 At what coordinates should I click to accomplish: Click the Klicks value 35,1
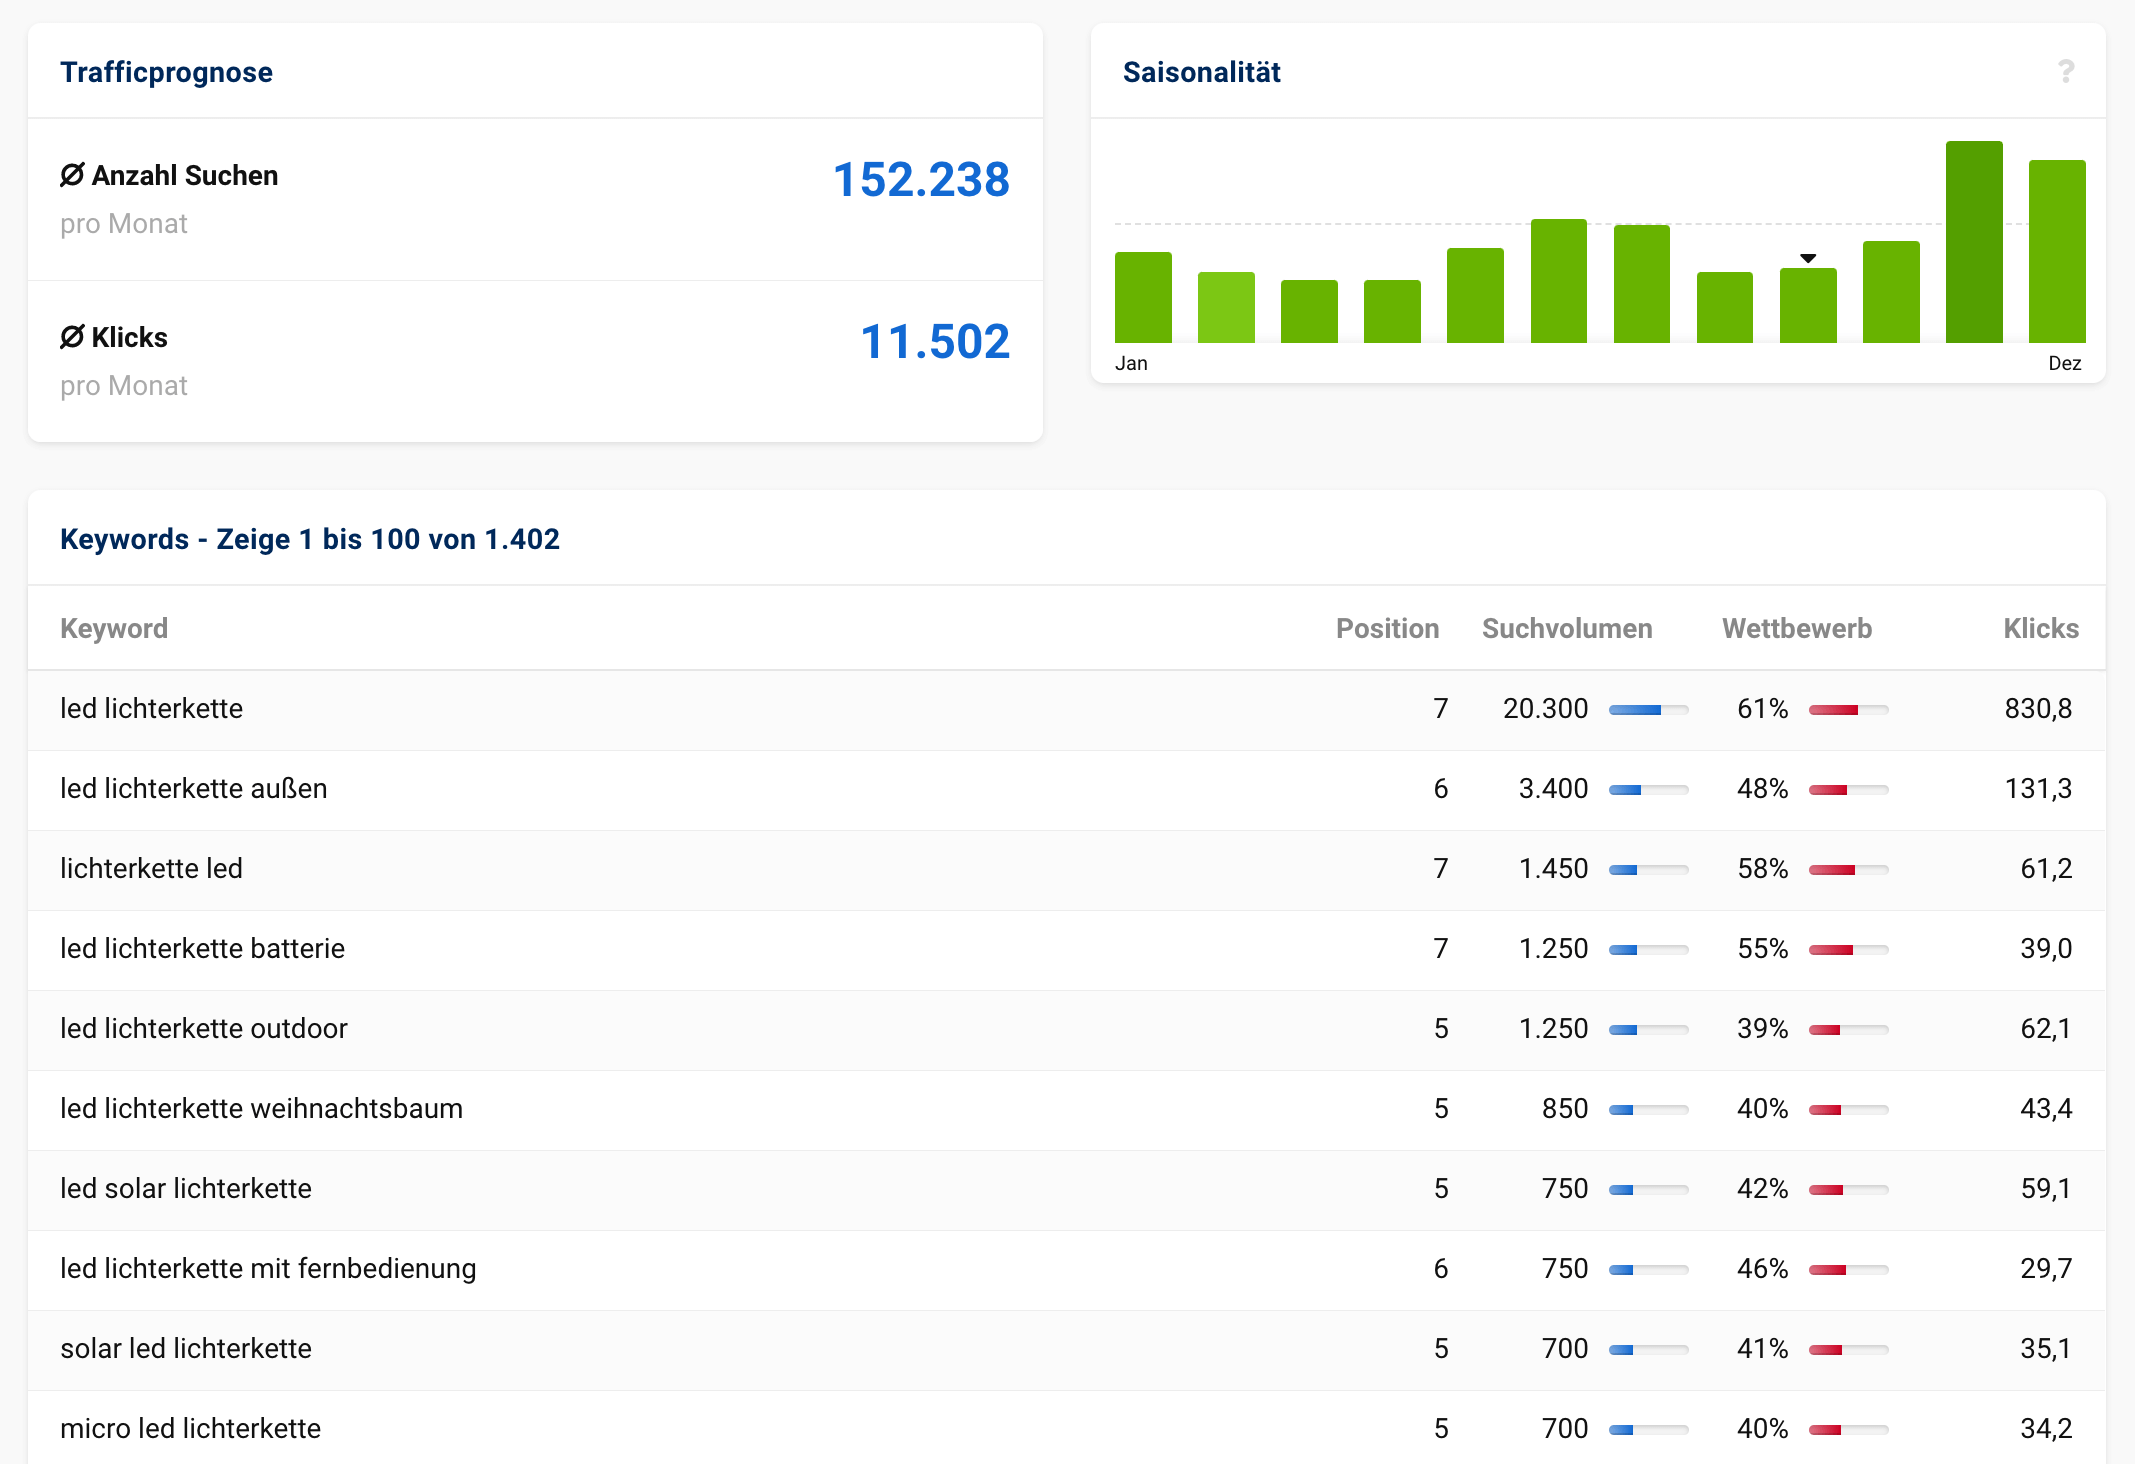click(x=2046, y=1348)
